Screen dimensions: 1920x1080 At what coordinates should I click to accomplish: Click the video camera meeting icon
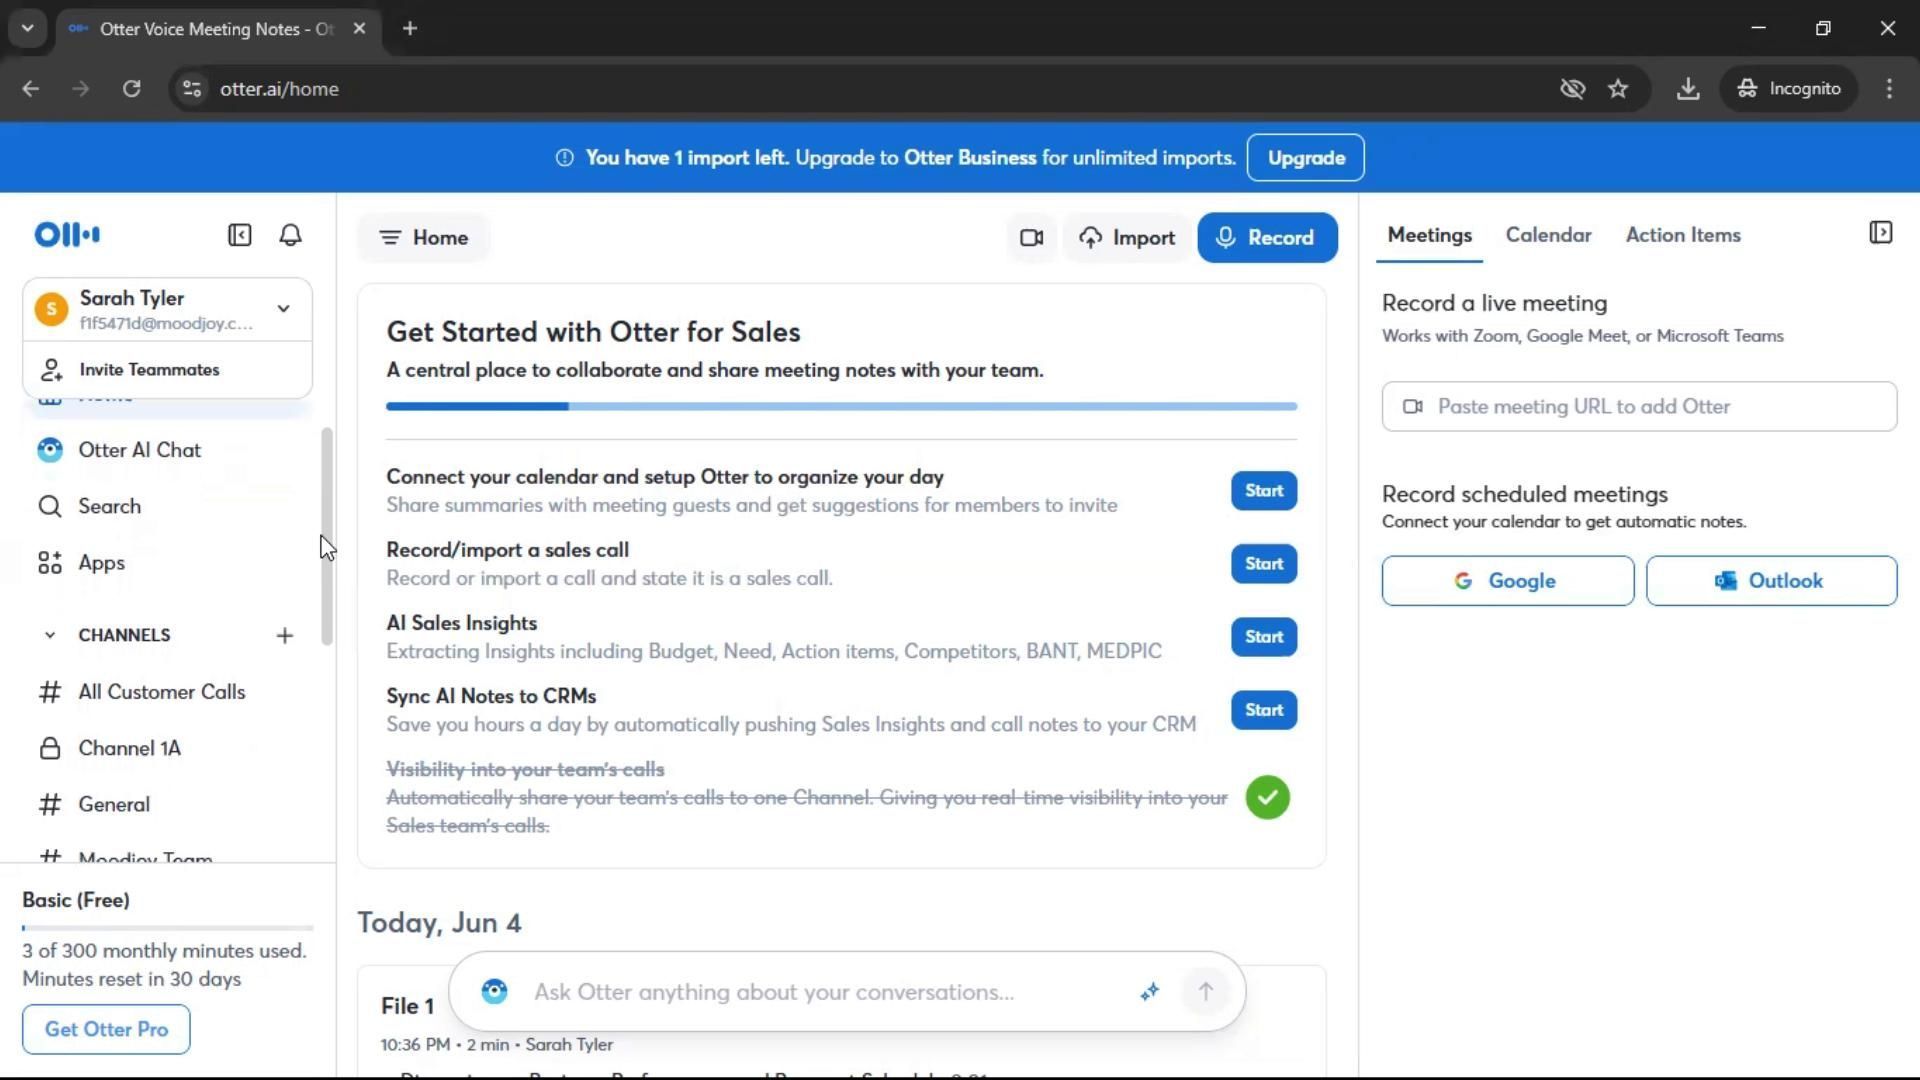(1031, 238)
